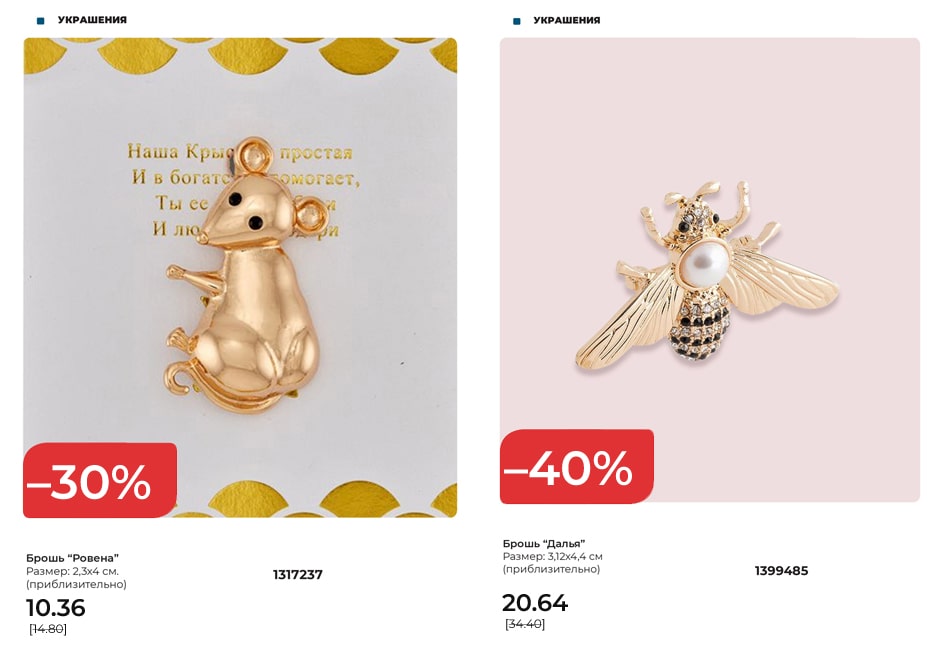Image resolution: width=948 pixels, height=656 pixels.
Task: Click the -40% discount badge
Action: pyautogui.click(x=576, y=467)
